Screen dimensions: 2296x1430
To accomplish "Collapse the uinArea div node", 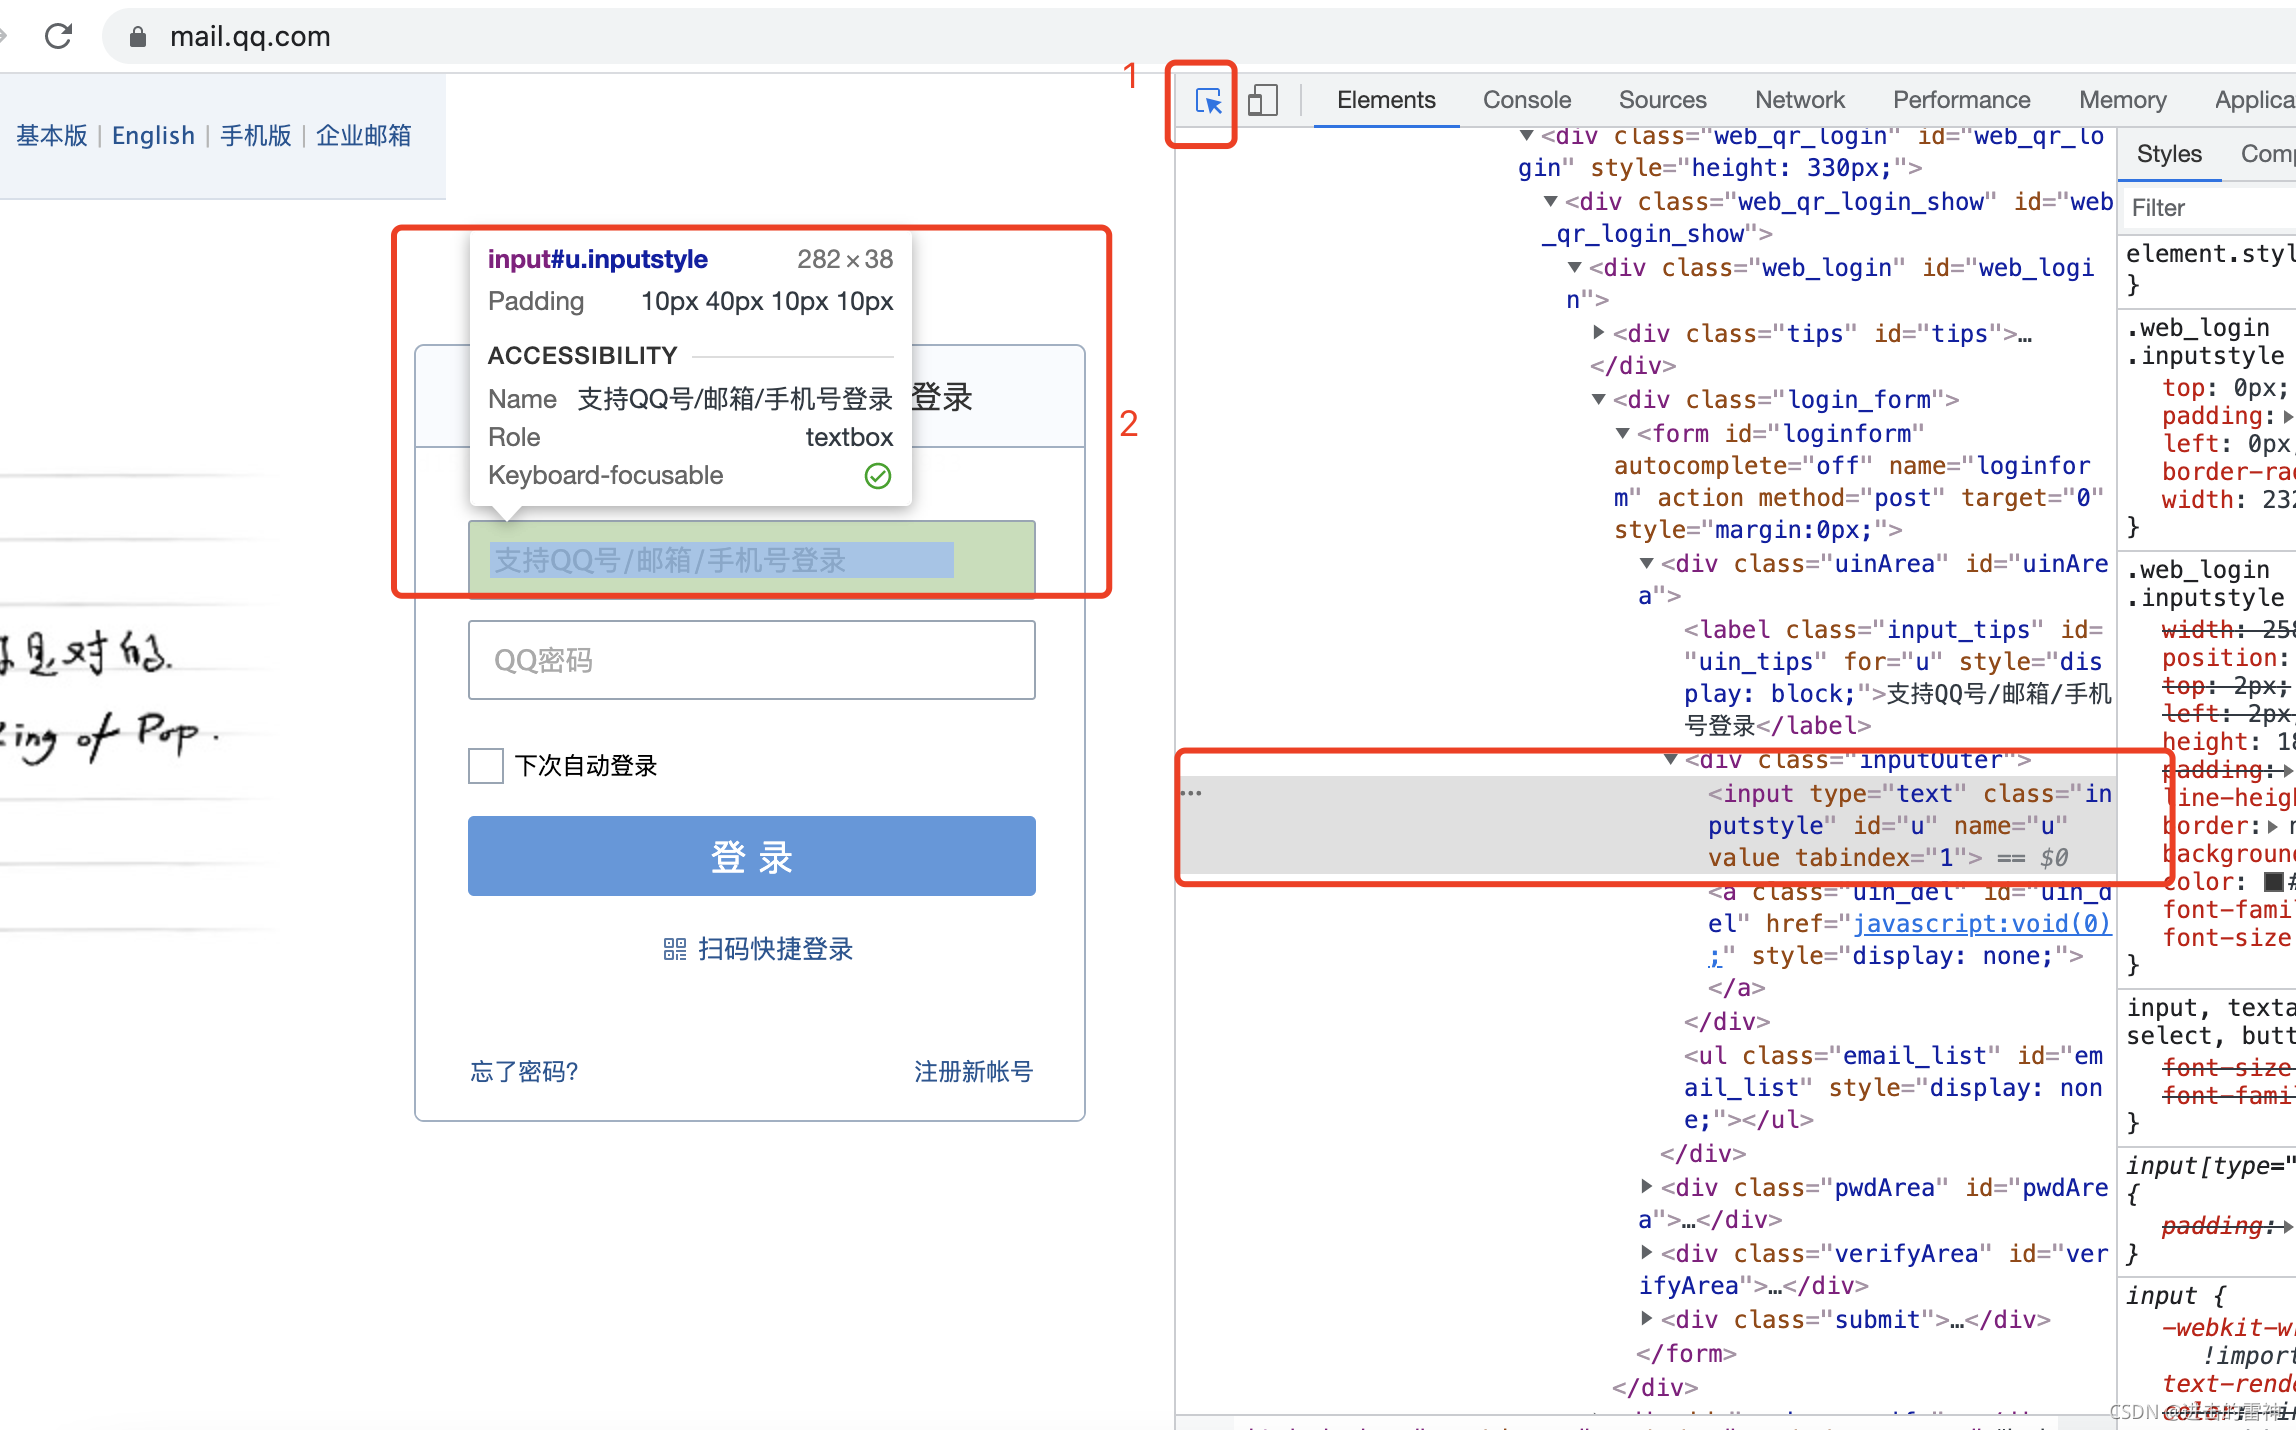I will (1646, 564).
